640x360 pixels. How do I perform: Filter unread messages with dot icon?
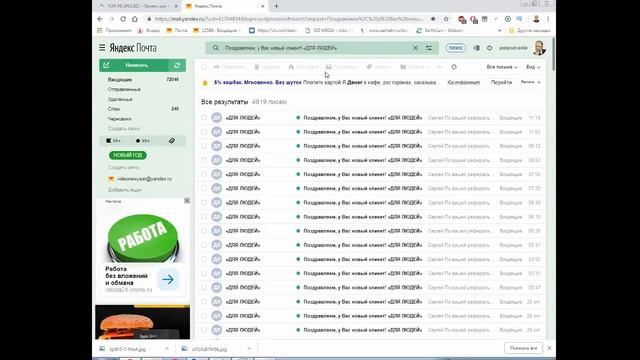pos(142,141)
